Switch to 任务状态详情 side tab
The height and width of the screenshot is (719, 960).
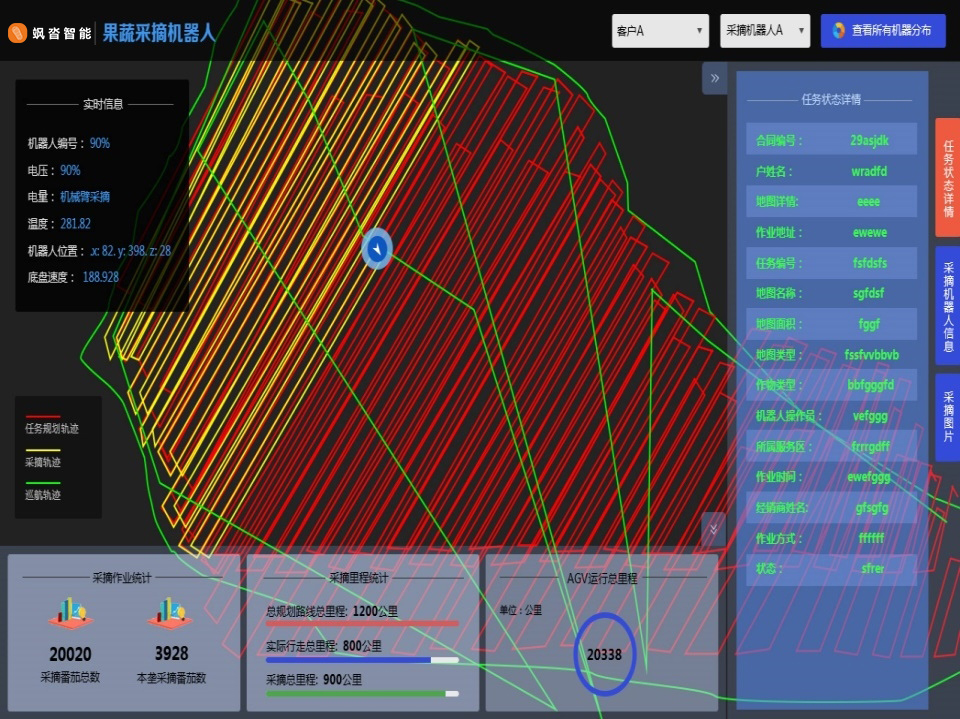(x=948, y=177)
